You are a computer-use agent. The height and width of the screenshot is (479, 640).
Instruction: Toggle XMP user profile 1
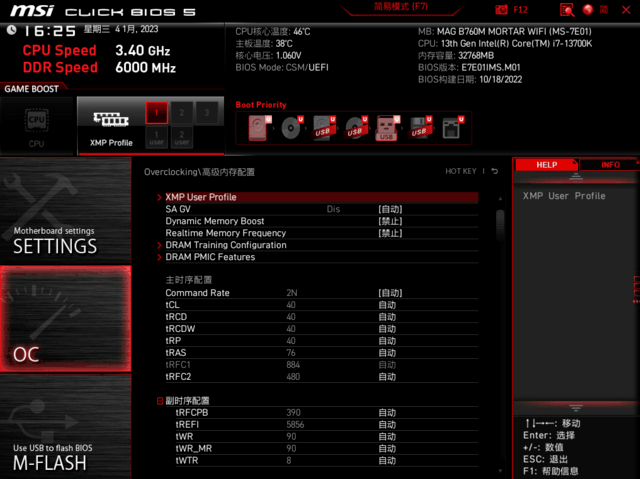tap(156, 137)
